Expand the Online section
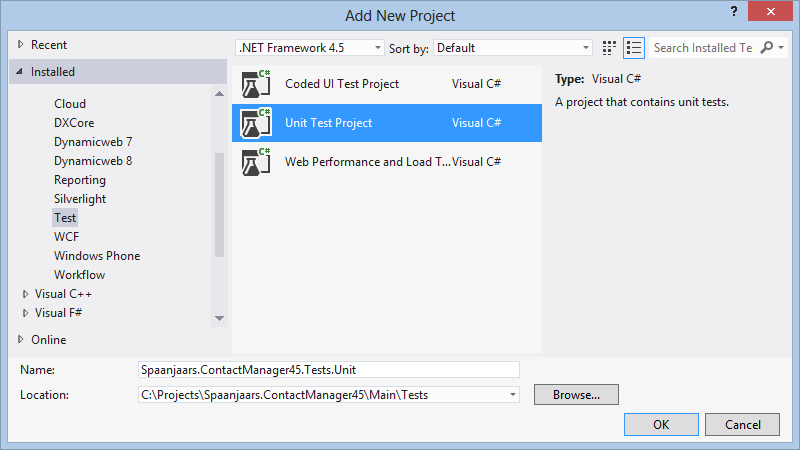Image resolution: width=800 pixels, height=450 pixels. pos(22,340)
